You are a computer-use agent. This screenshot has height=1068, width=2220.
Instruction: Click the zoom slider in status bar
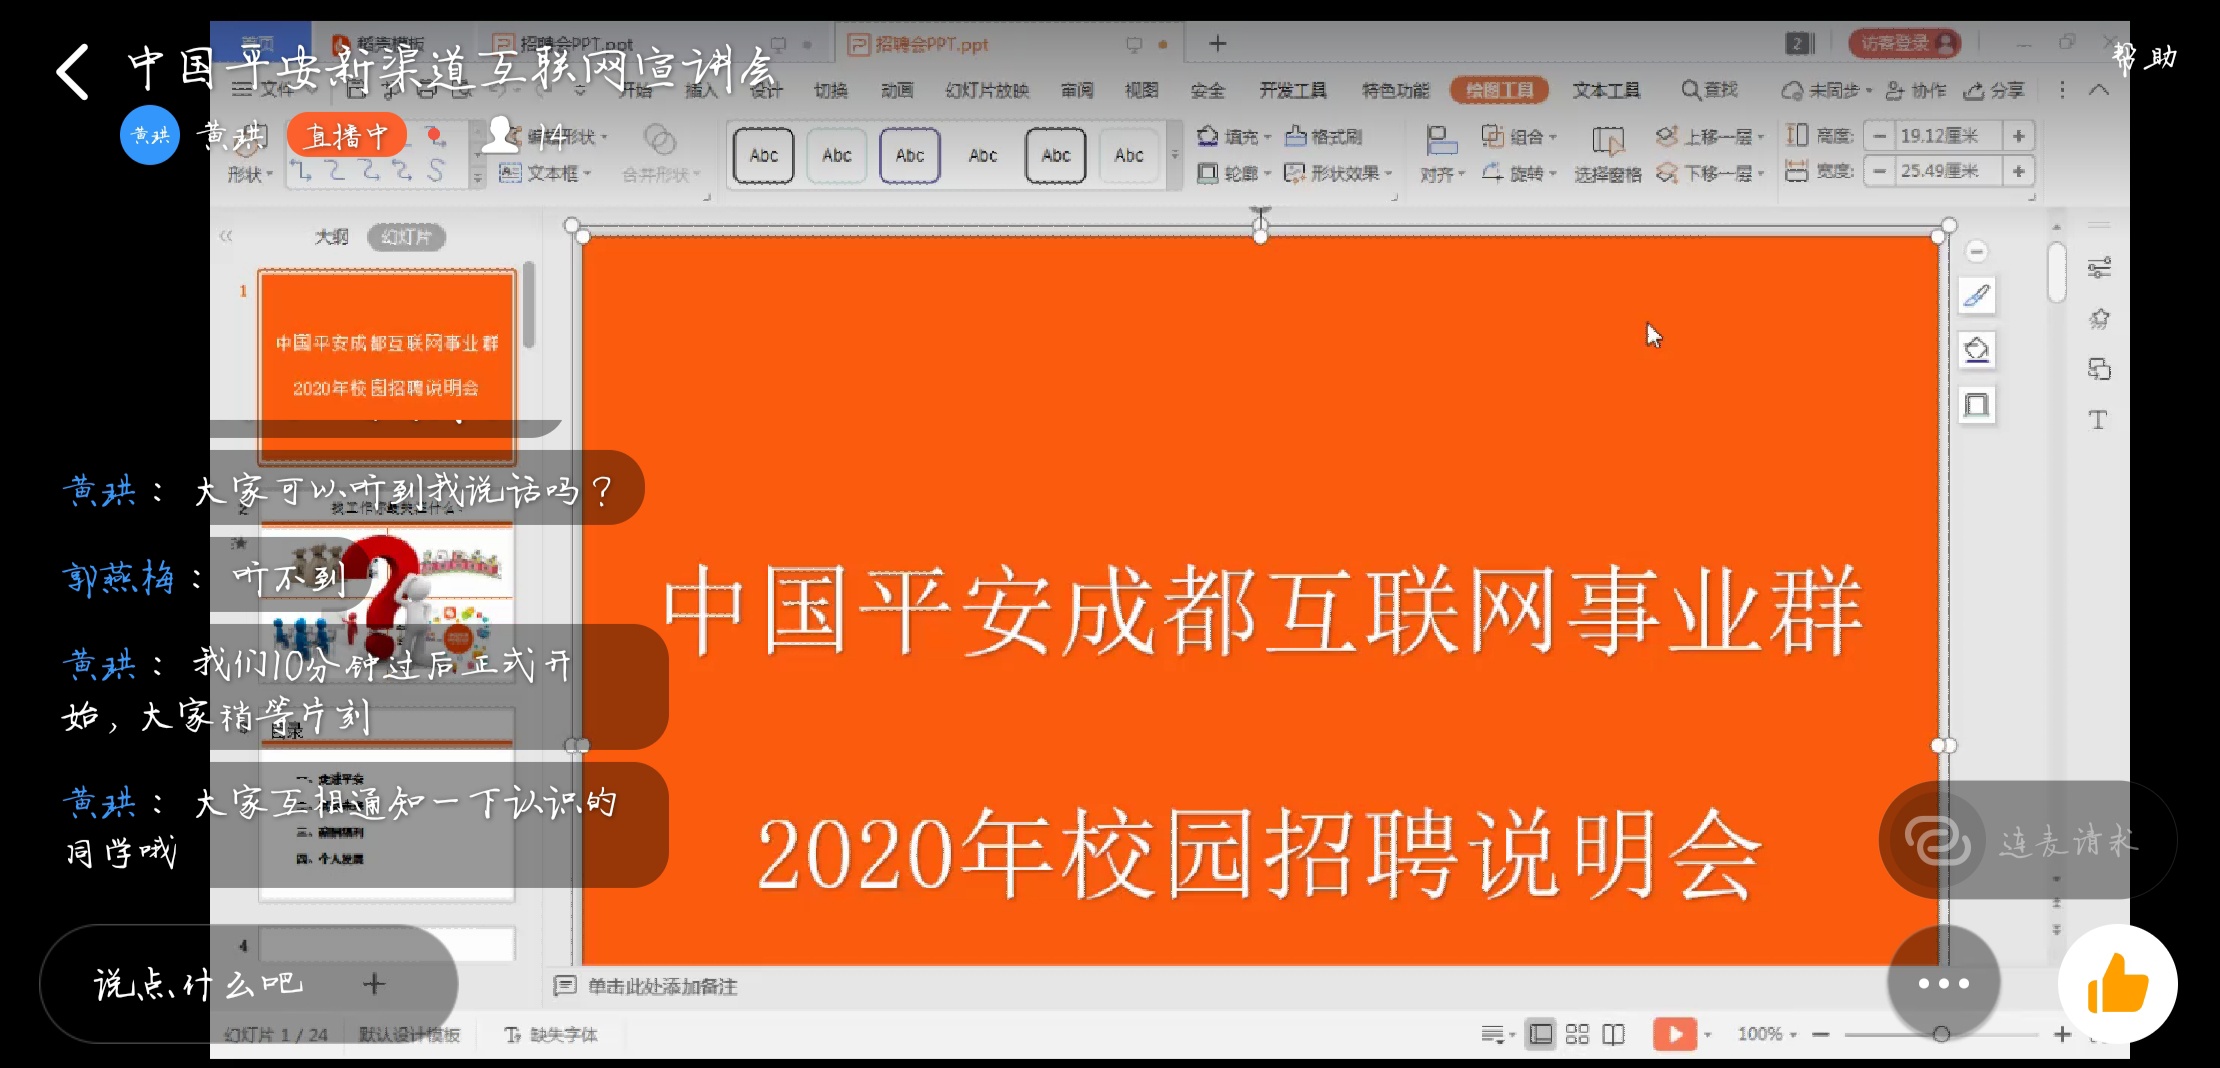pos(1941,1034)
